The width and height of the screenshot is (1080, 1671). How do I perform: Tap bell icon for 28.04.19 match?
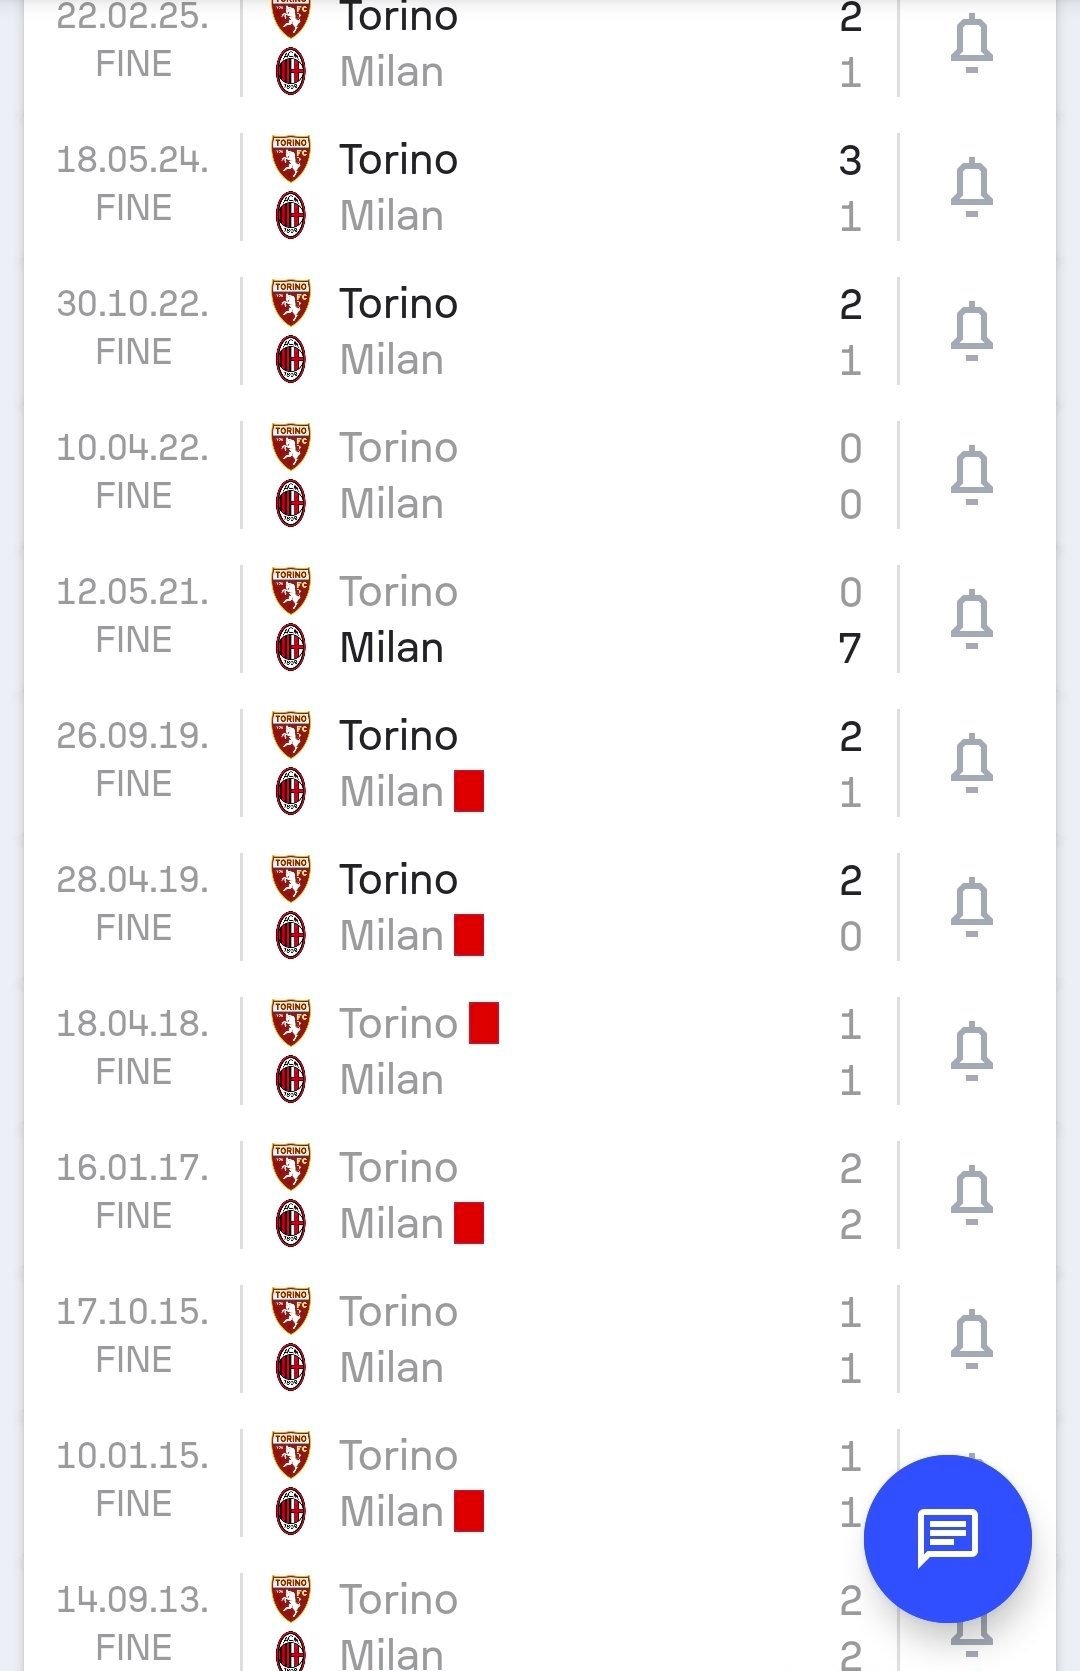point(971,907)
